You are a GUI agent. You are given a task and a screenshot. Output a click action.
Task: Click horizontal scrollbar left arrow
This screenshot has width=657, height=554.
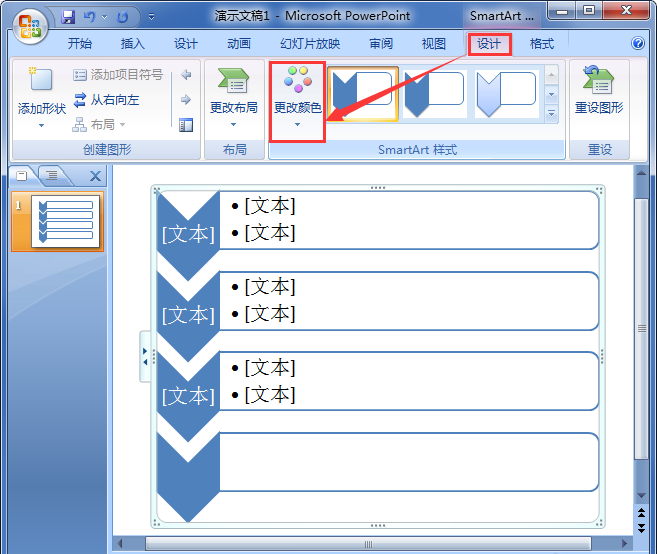tap(120, 544)
